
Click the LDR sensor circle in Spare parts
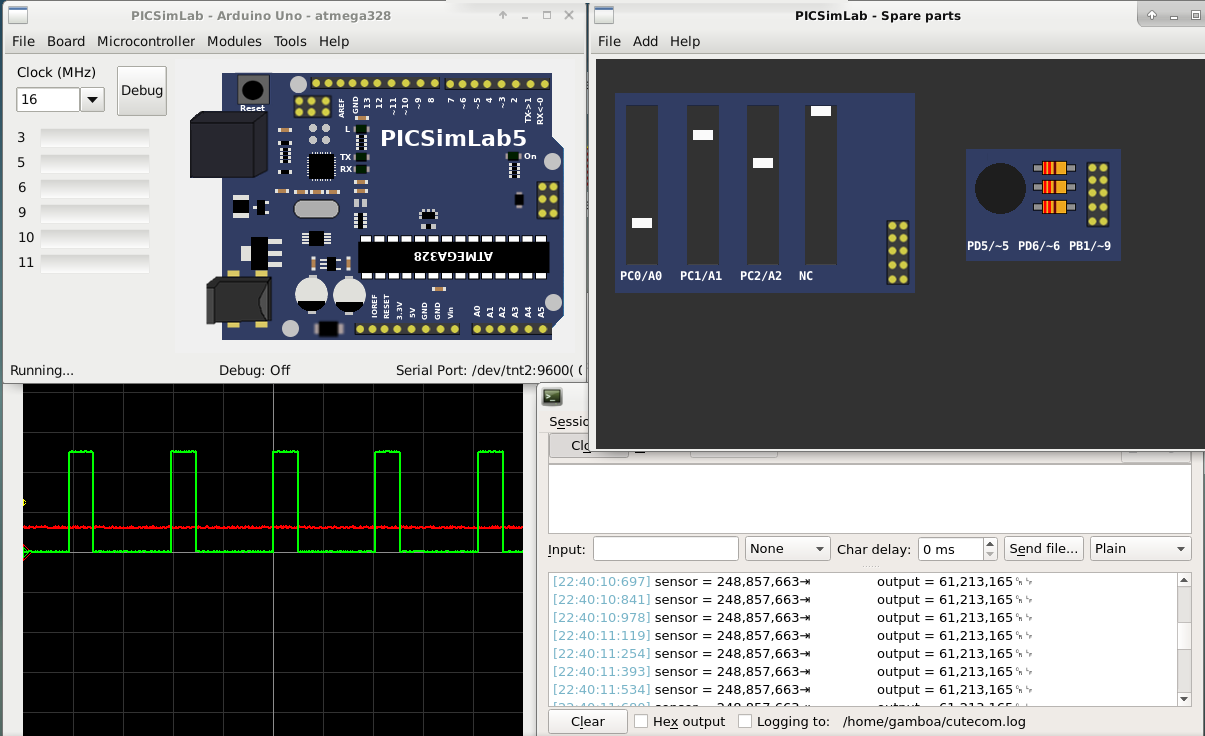click(x=999, y=188)
